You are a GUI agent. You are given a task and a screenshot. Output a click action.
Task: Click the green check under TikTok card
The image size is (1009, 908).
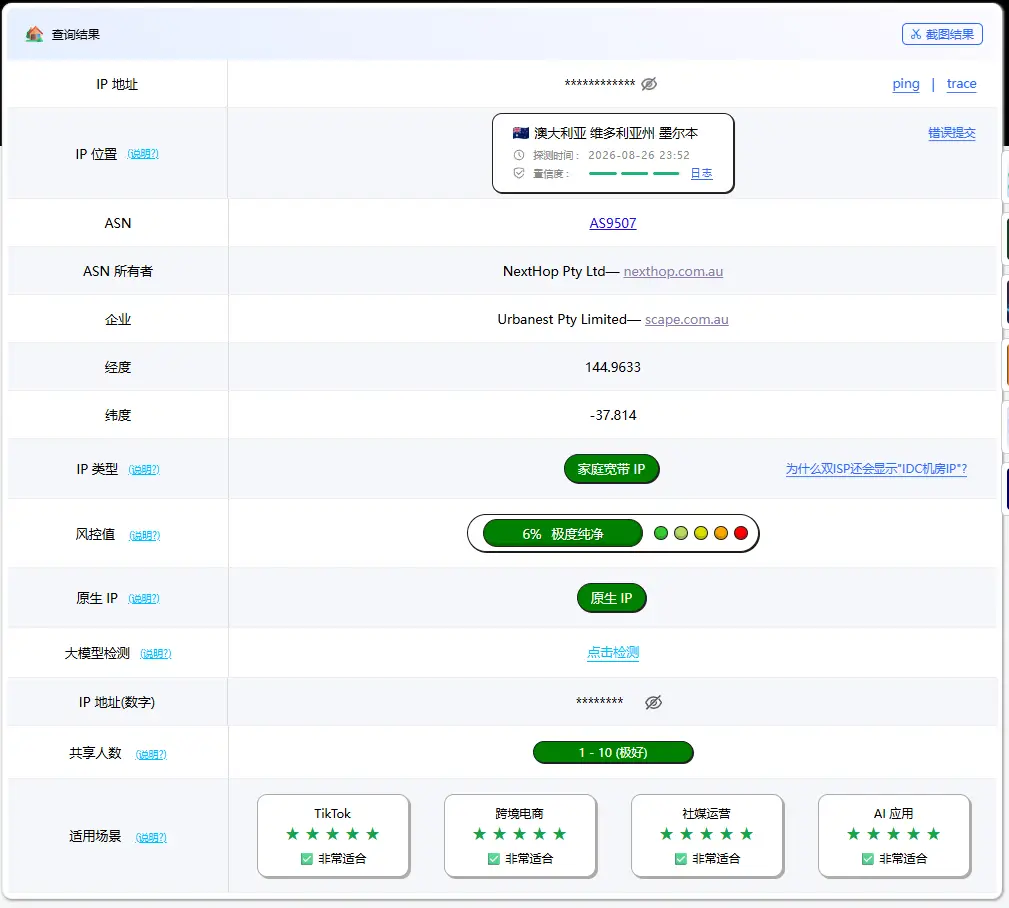tap(306, 858)
